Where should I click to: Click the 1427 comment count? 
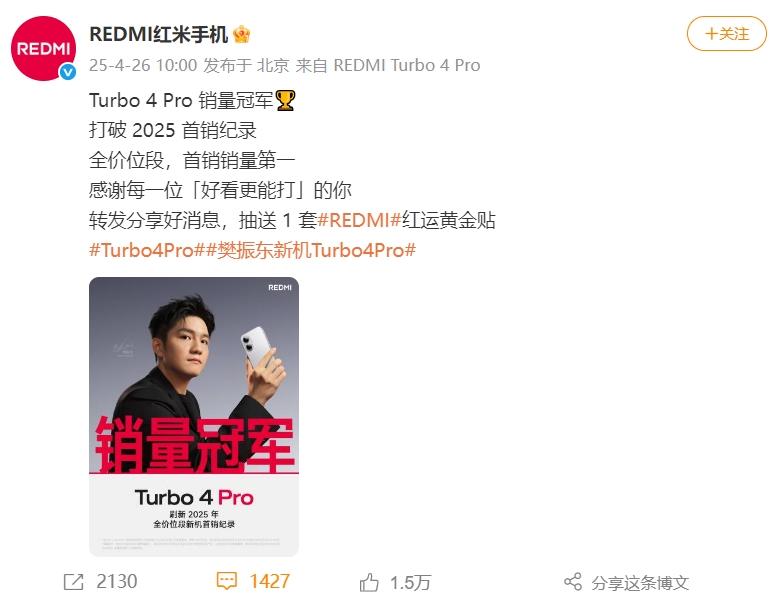[269, 582]
